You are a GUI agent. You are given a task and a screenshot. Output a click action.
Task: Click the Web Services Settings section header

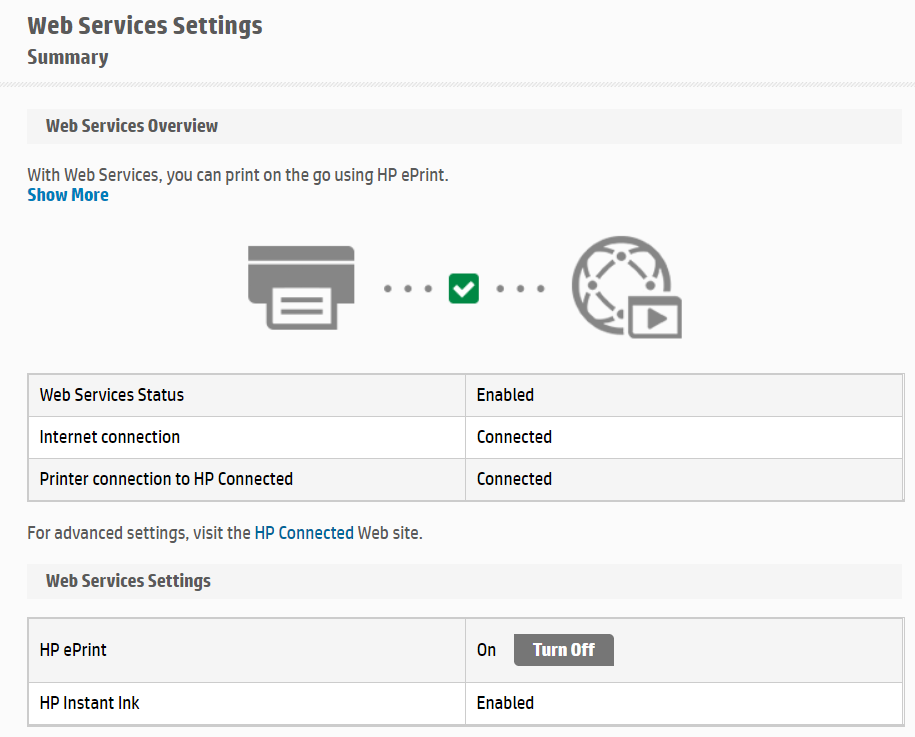click(x=128, y=581)
